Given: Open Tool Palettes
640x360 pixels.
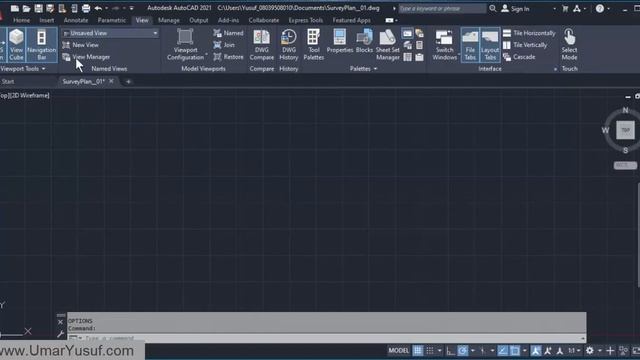Looking at the screenshot, I should tap(313, 44).
